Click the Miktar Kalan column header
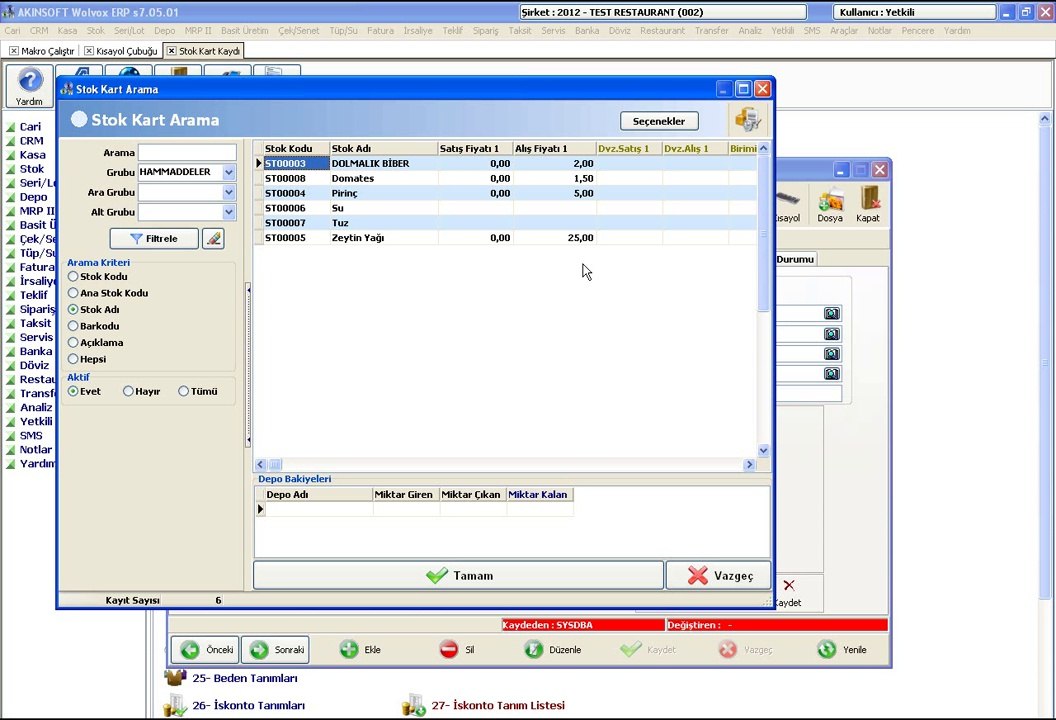 539,494
